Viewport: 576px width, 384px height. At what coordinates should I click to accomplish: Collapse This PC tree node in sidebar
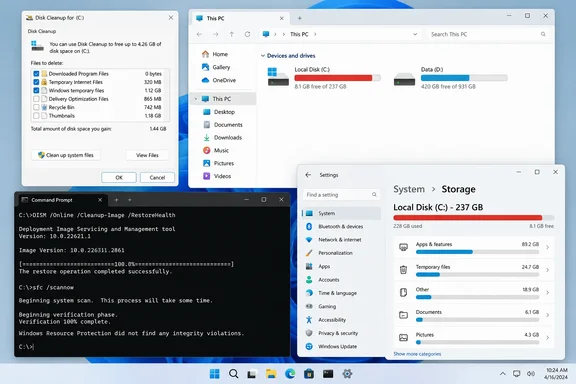[x=196, y=99]
